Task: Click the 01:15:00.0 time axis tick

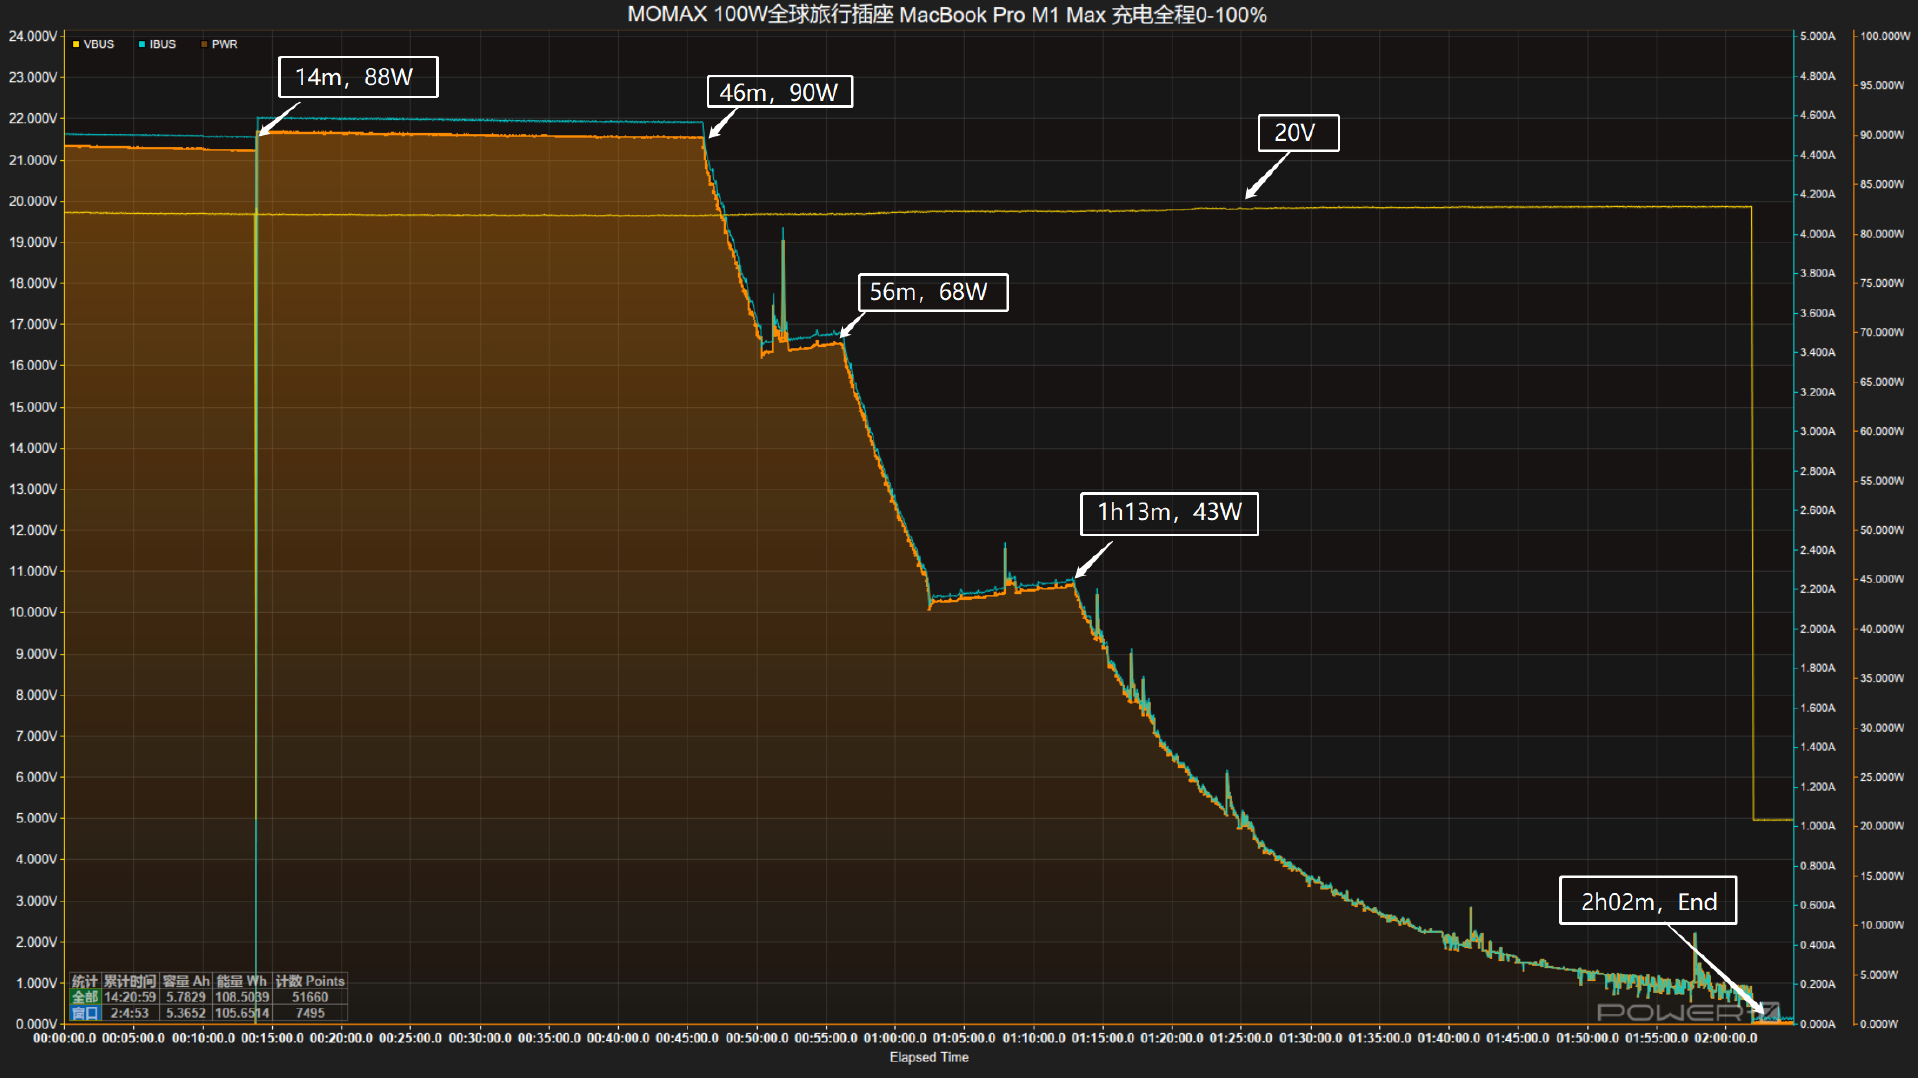Action: tap(1103, 1038)
